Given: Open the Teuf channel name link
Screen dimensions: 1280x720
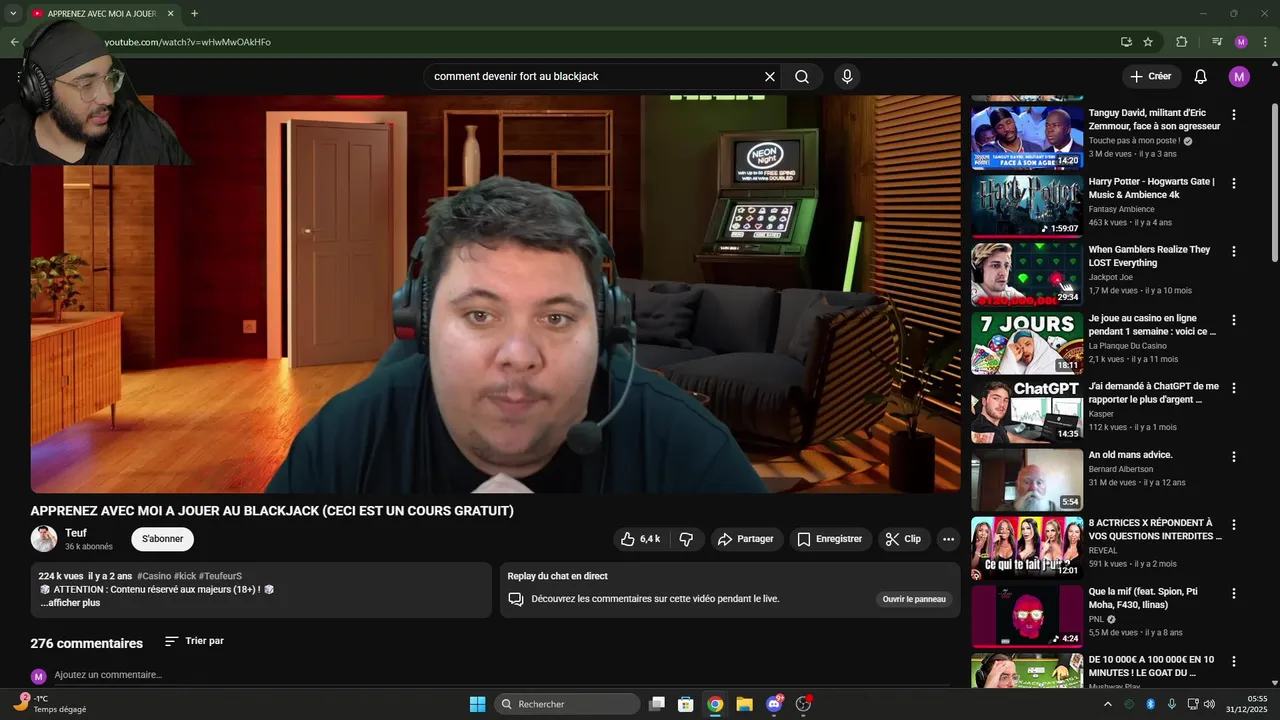Looking at the screenshot, I should click(76, 533).
